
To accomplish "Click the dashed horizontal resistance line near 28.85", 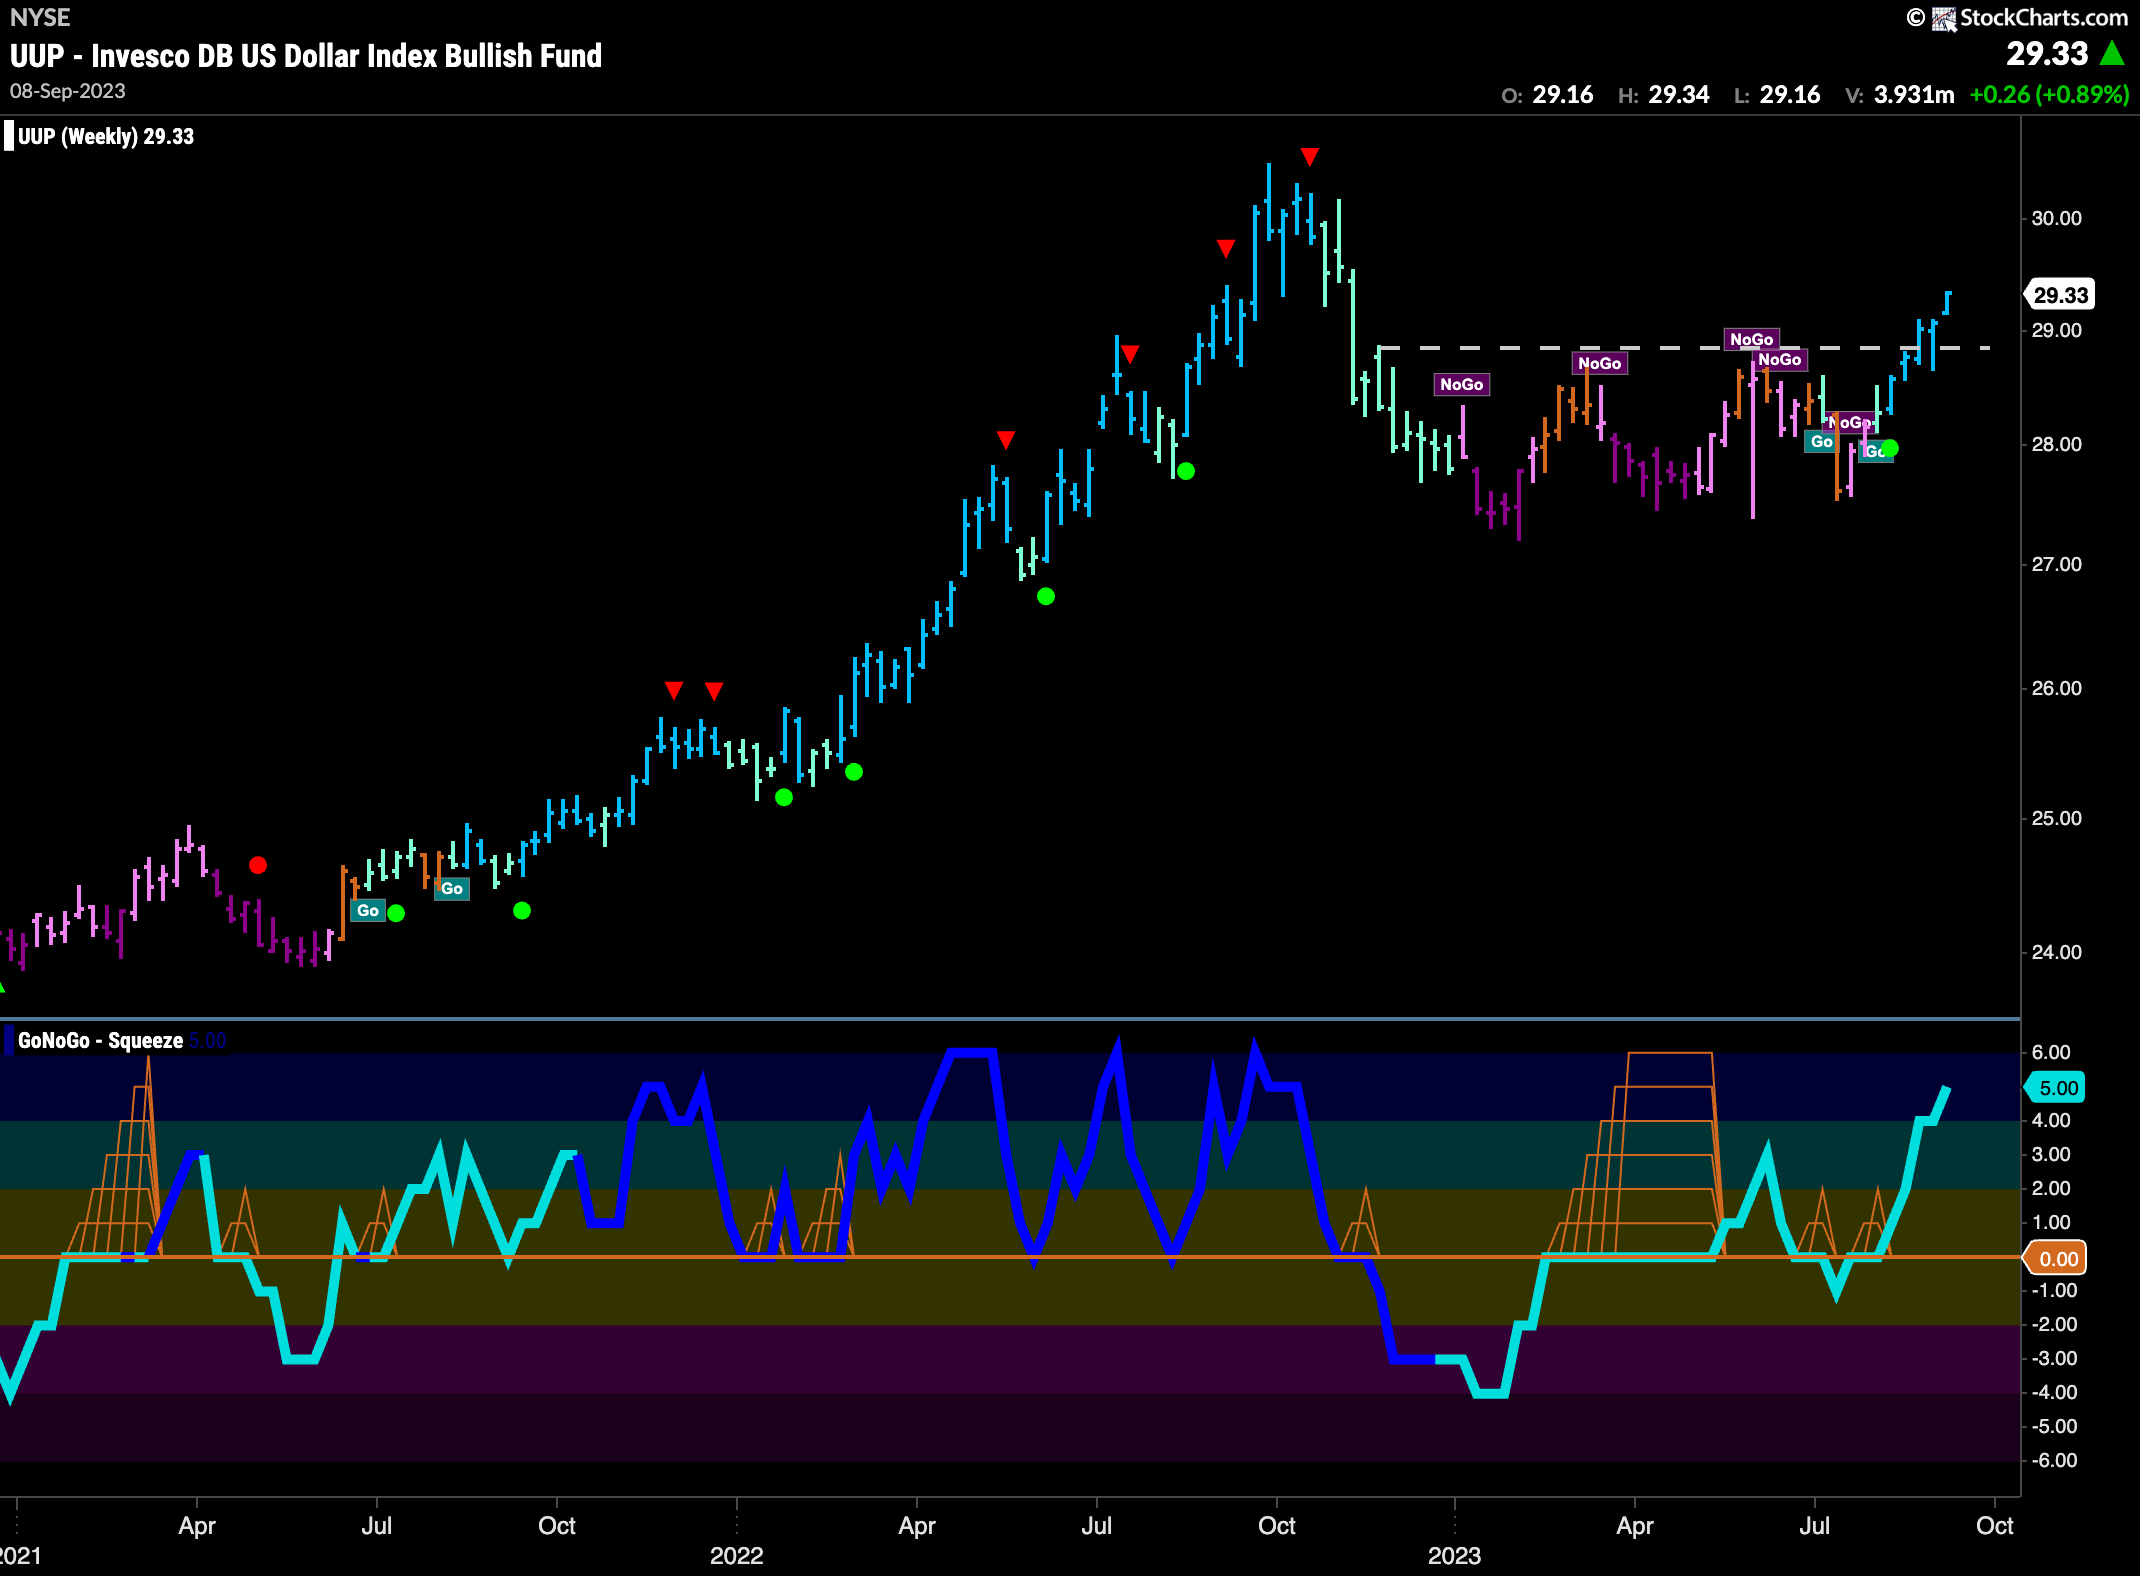I will tap(1685, 348).
